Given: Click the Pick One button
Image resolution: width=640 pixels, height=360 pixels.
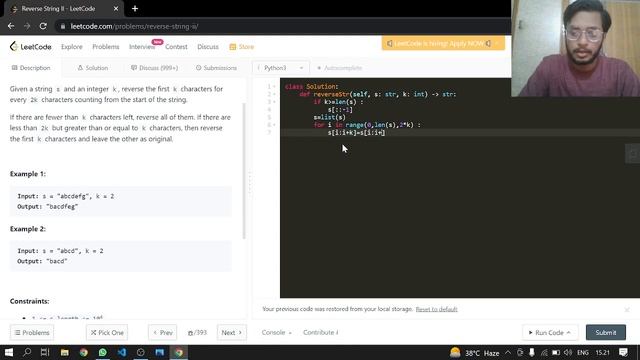Looking at the screenshot, I should [107, 333].
